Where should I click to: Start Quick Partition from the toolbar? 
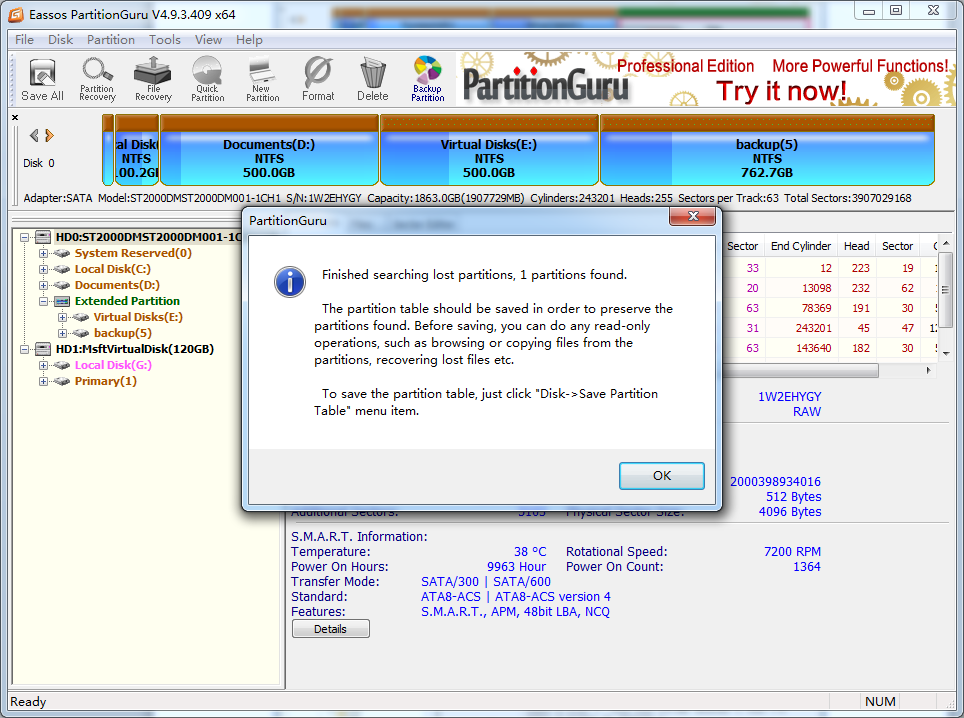pyautogui.click(x=207, y=79)
